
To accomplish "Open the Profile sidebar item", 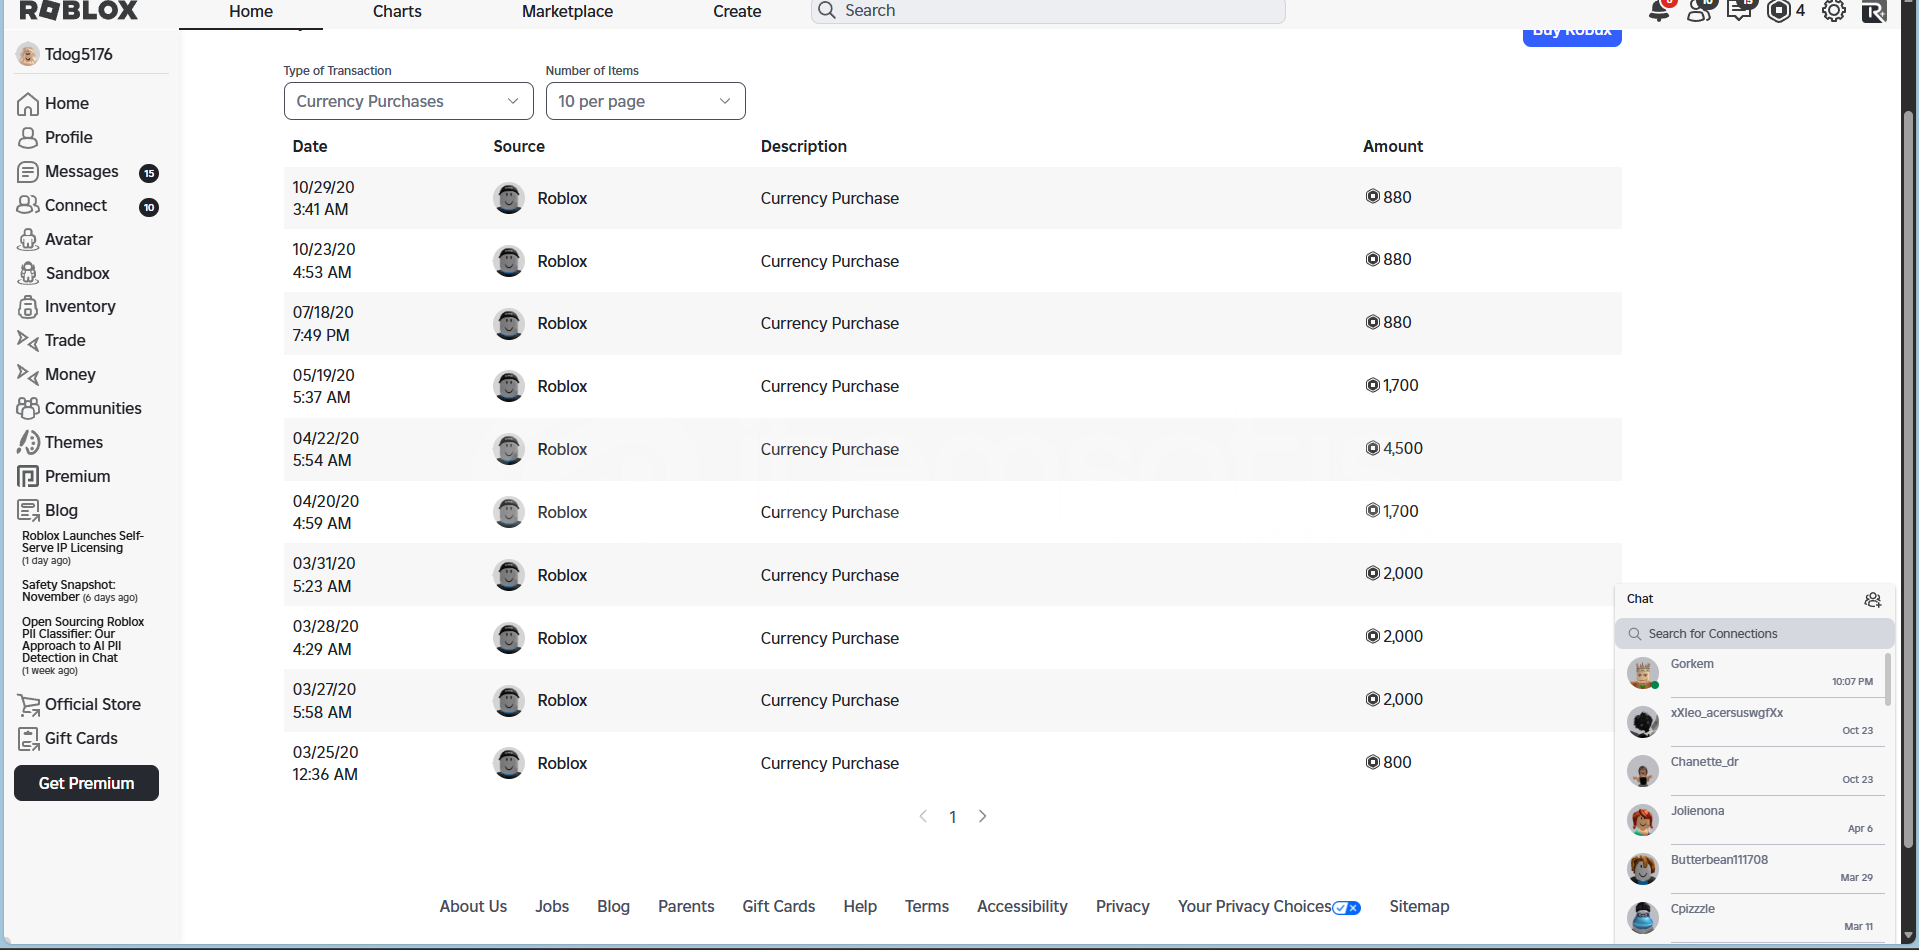I will pyautogui.click(x=55, y=137).
